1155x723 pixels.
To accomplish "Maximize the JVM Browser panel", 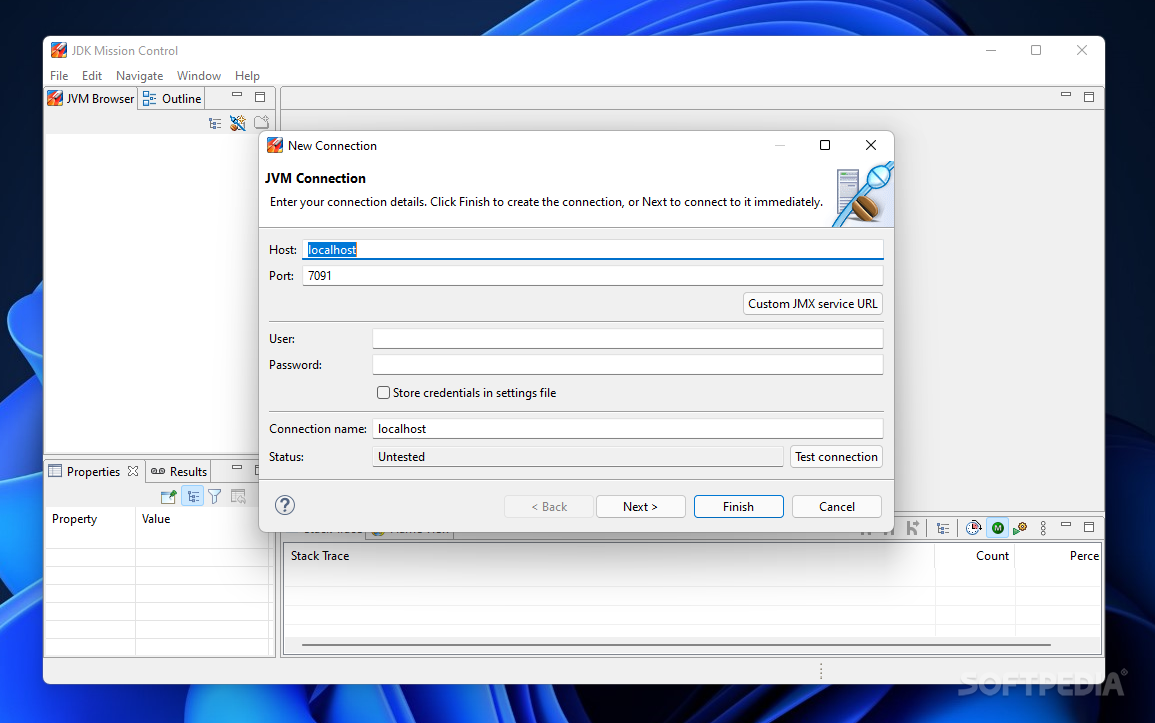I will (x=260, y=96).
